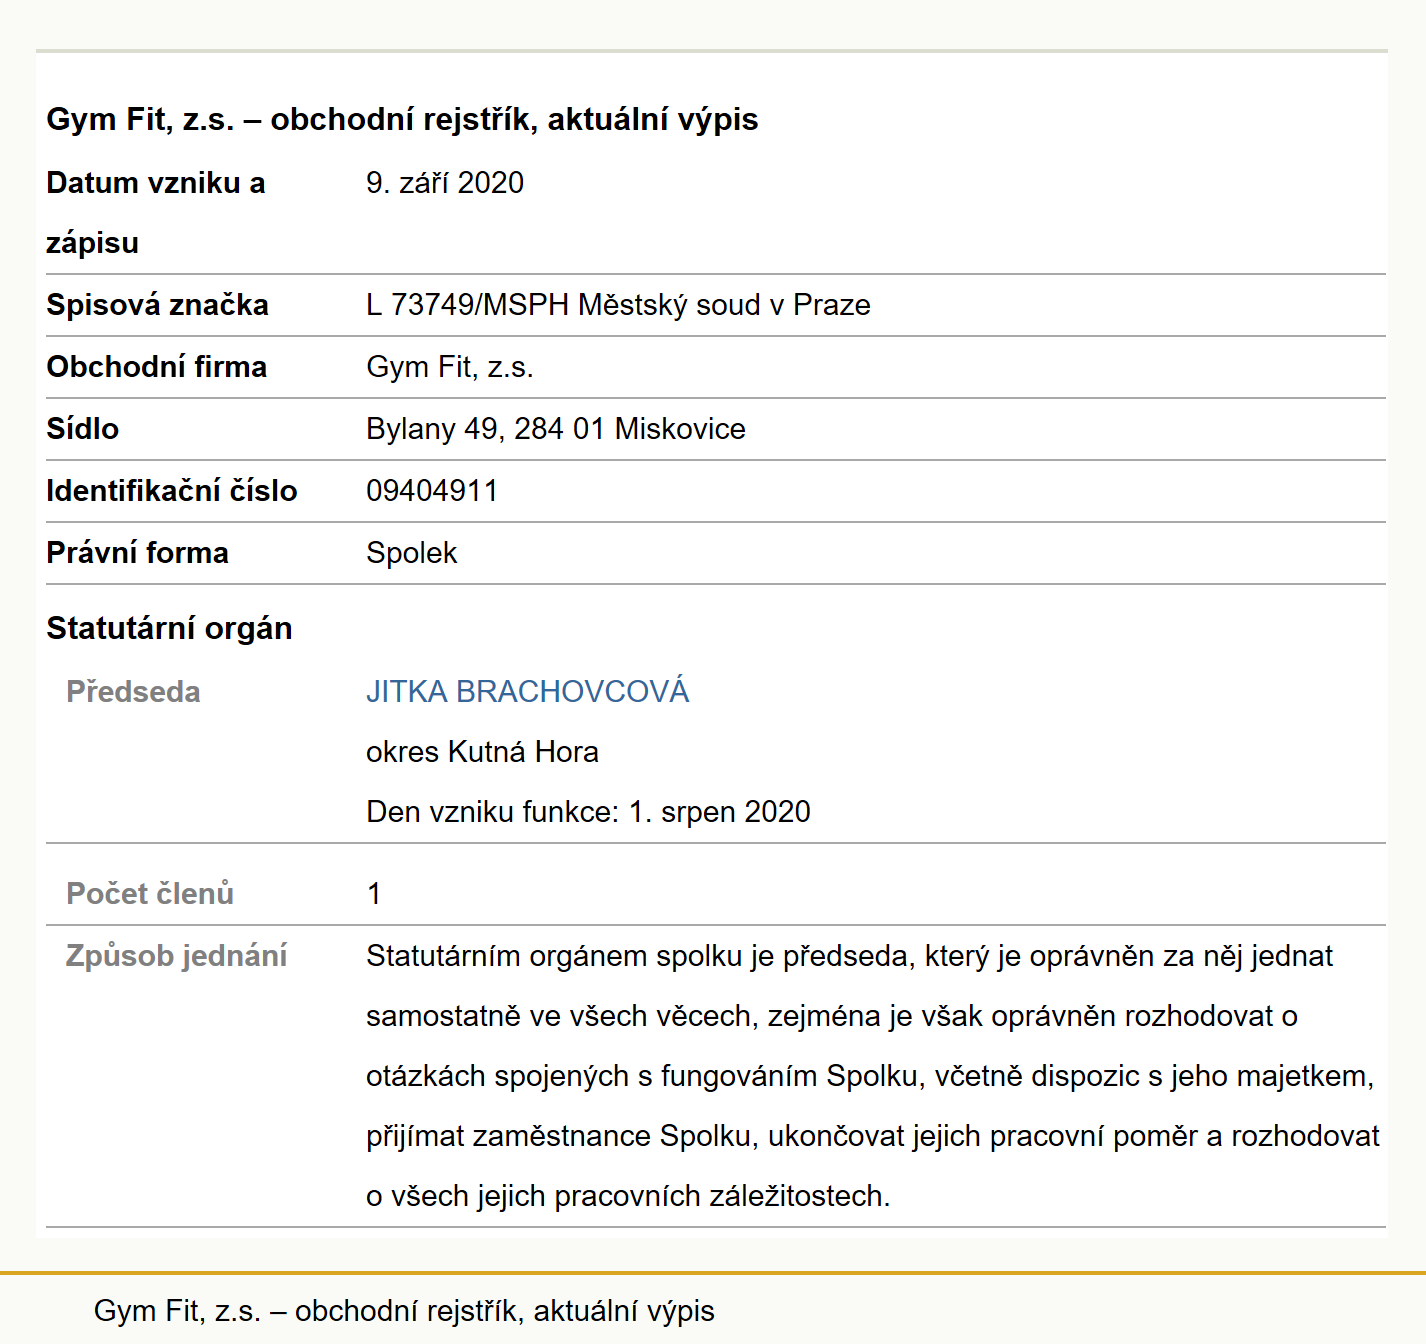The image size is (1426, 1344).
Task: Select the text 'okres Kutná Hora'
Action: (x=482, y=751)
